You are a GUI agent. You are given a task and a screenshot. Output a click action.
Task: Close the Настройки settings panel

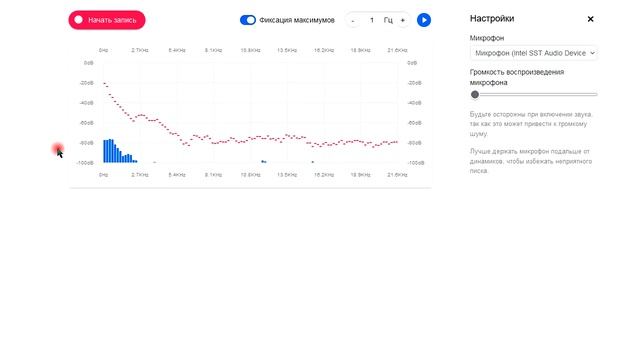coord(590,19)
